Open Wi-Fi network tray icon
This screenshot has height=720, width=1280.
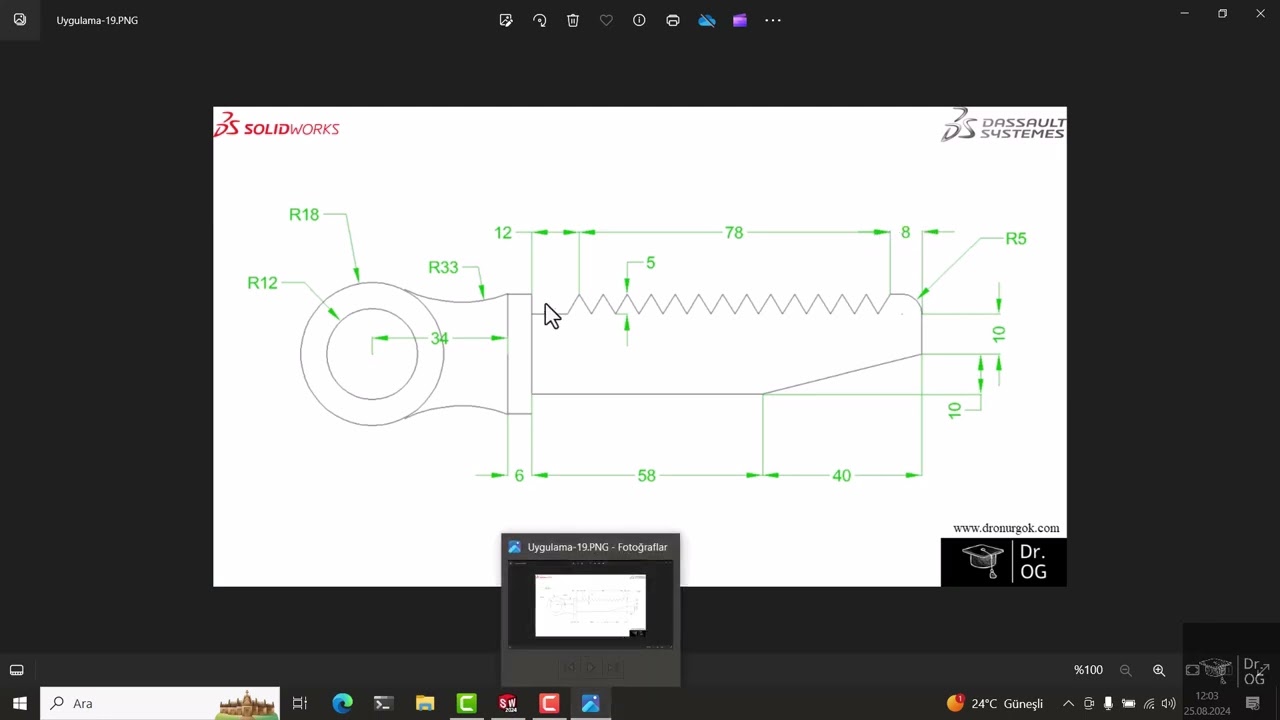(1149, 704)
